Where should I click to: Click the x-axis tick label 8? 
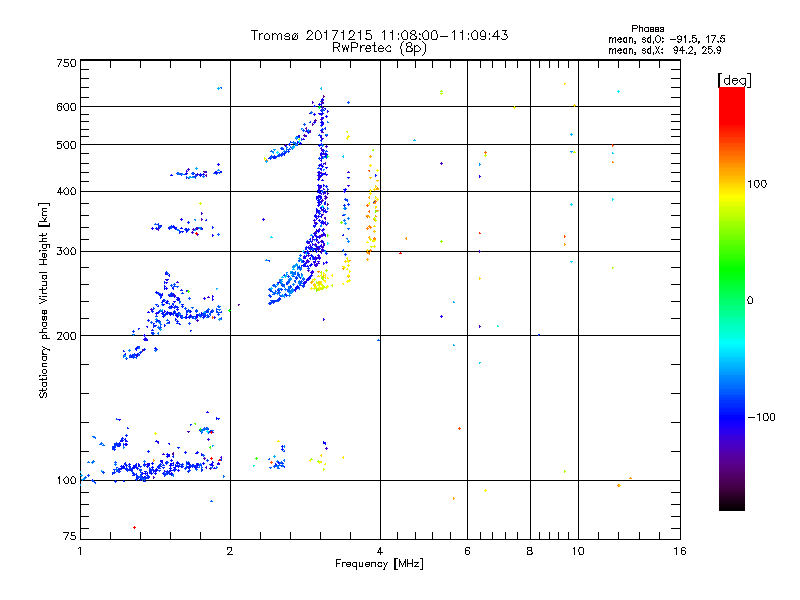pyautogui.click(x=530, y=551)
